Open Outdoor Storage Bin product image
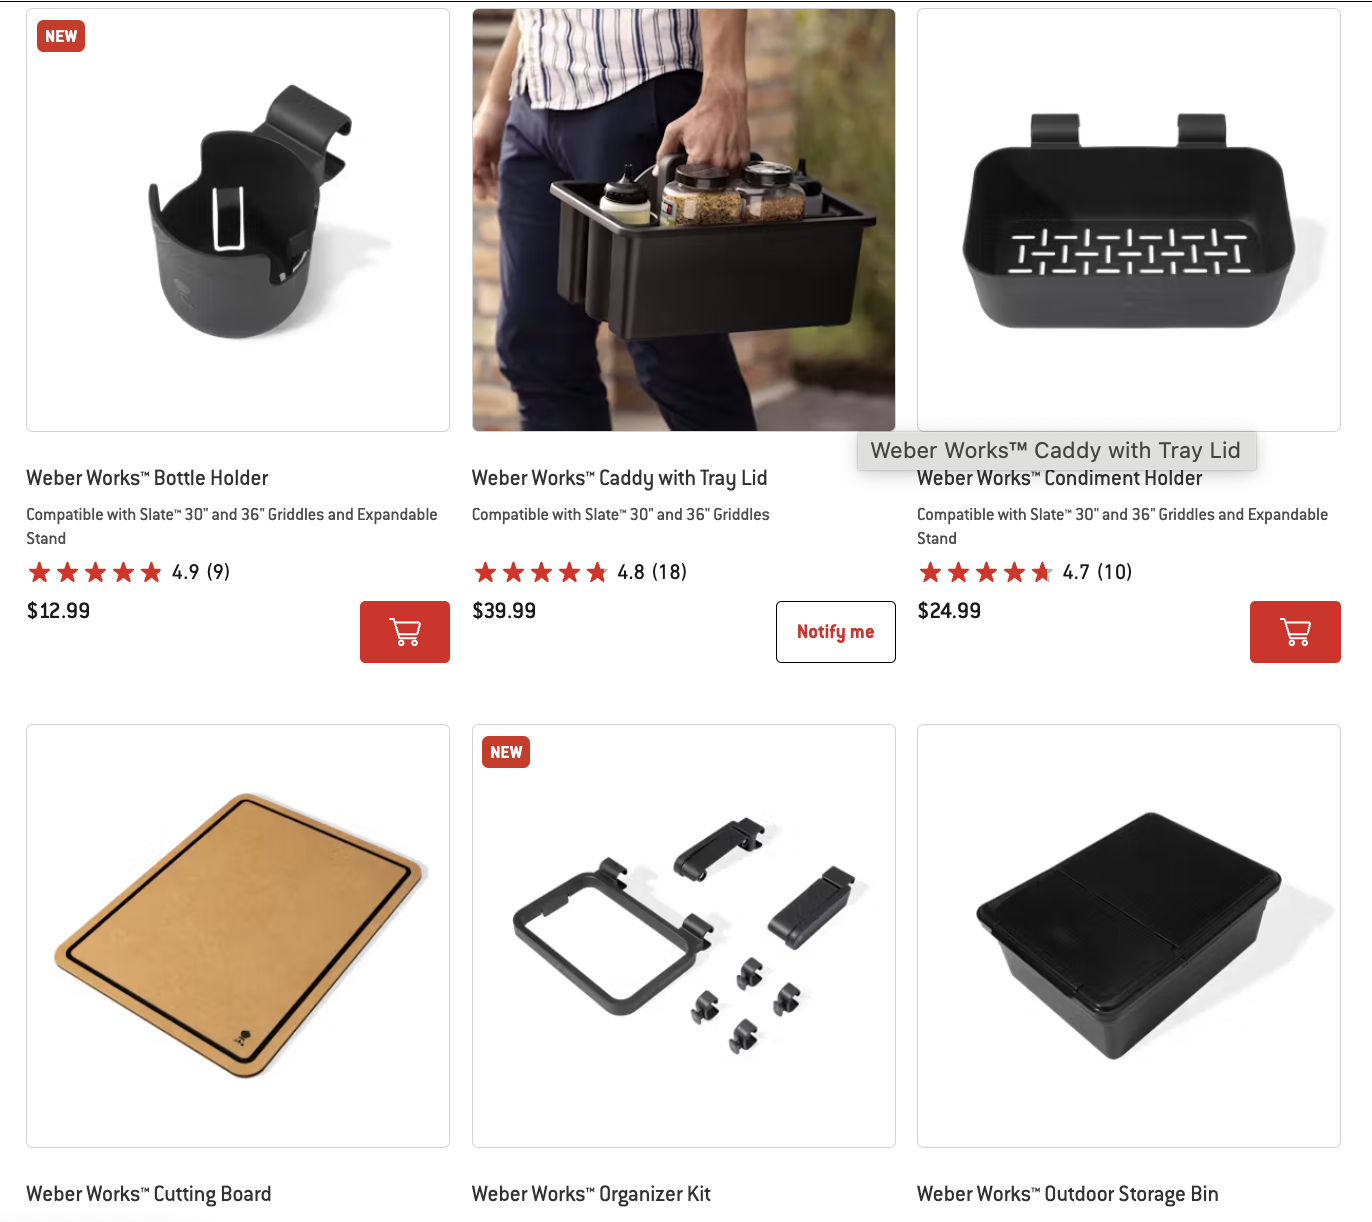 [1129, 936]
